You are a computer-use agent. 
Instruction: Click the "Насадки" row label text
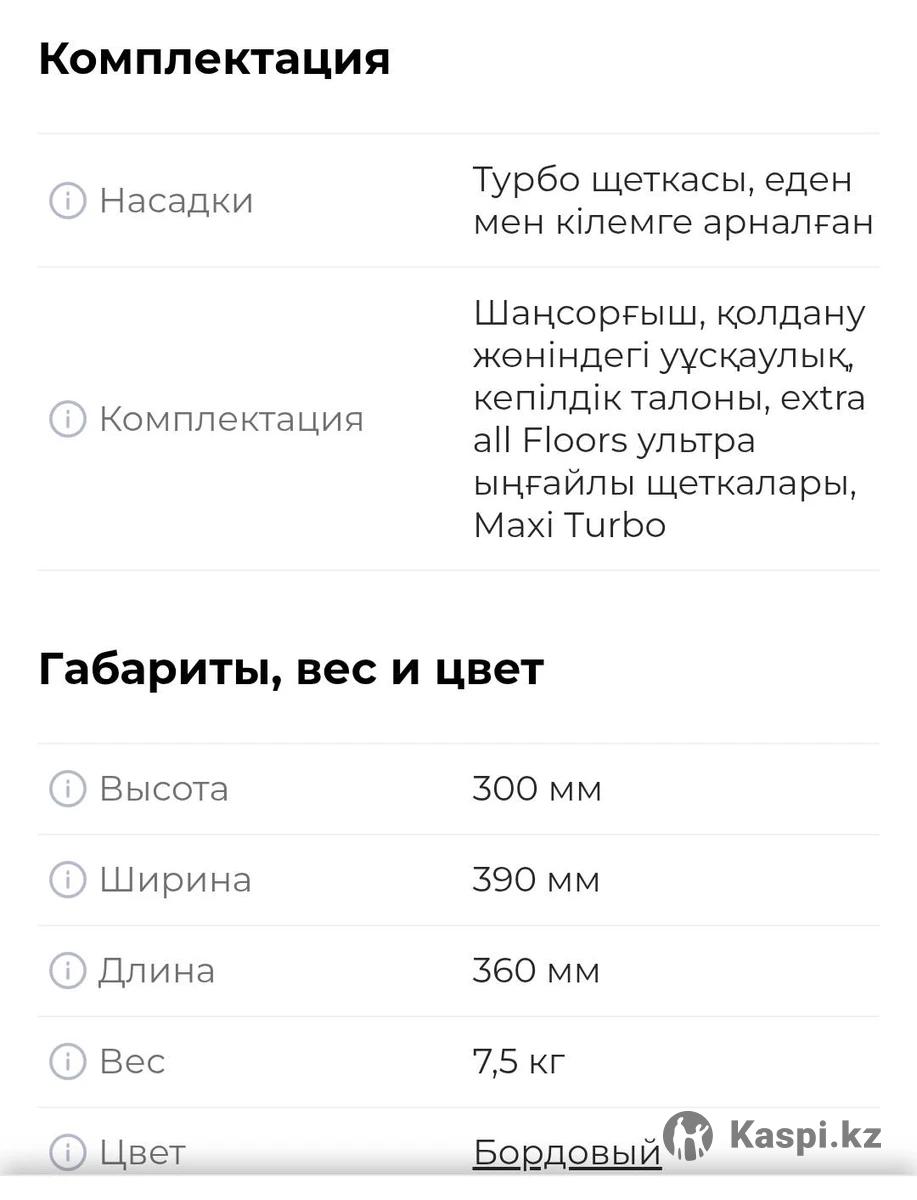(176, 201)
